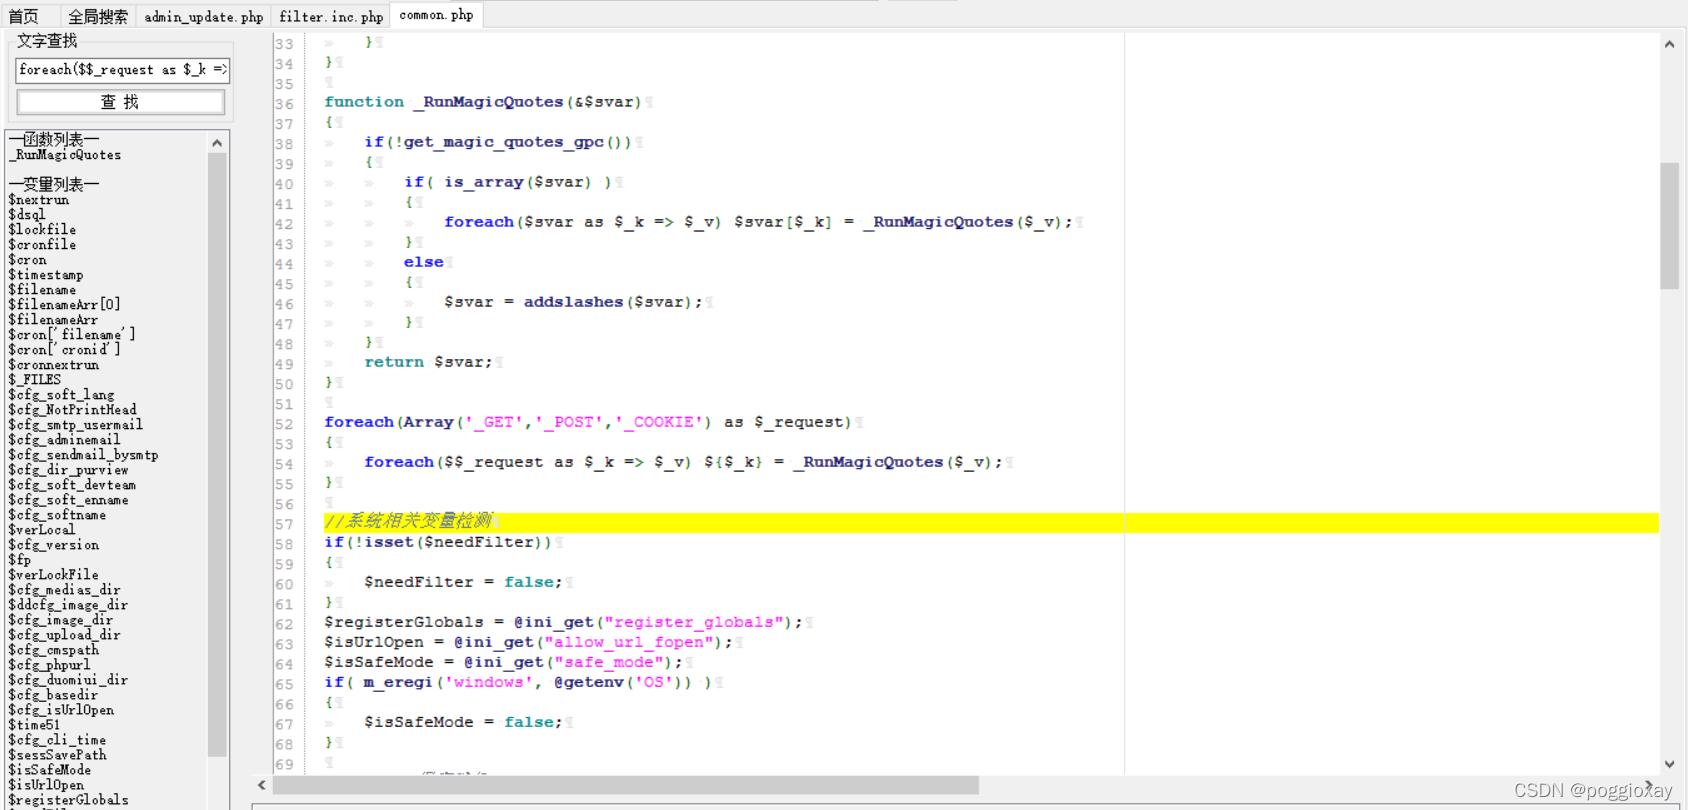Switch to the 全局搜索 tab
Viewport: 1688px width, 810px height.
pyautogui.click(x=98, y=16)
